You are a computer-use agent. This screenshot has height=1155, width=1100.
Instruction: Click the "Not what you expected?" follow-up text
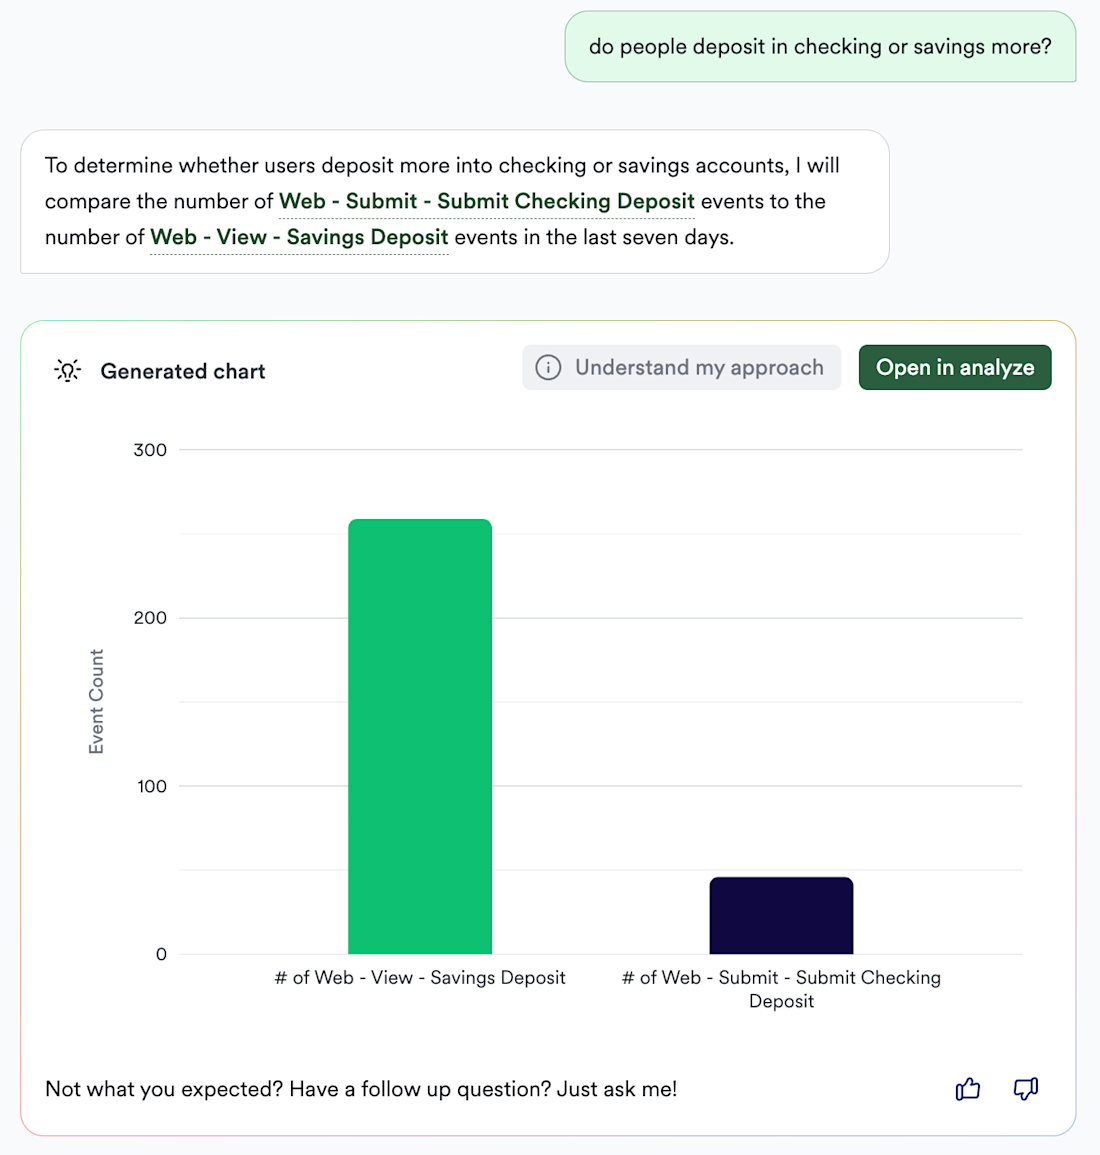pyautogui.click(x=361, y=1089)
